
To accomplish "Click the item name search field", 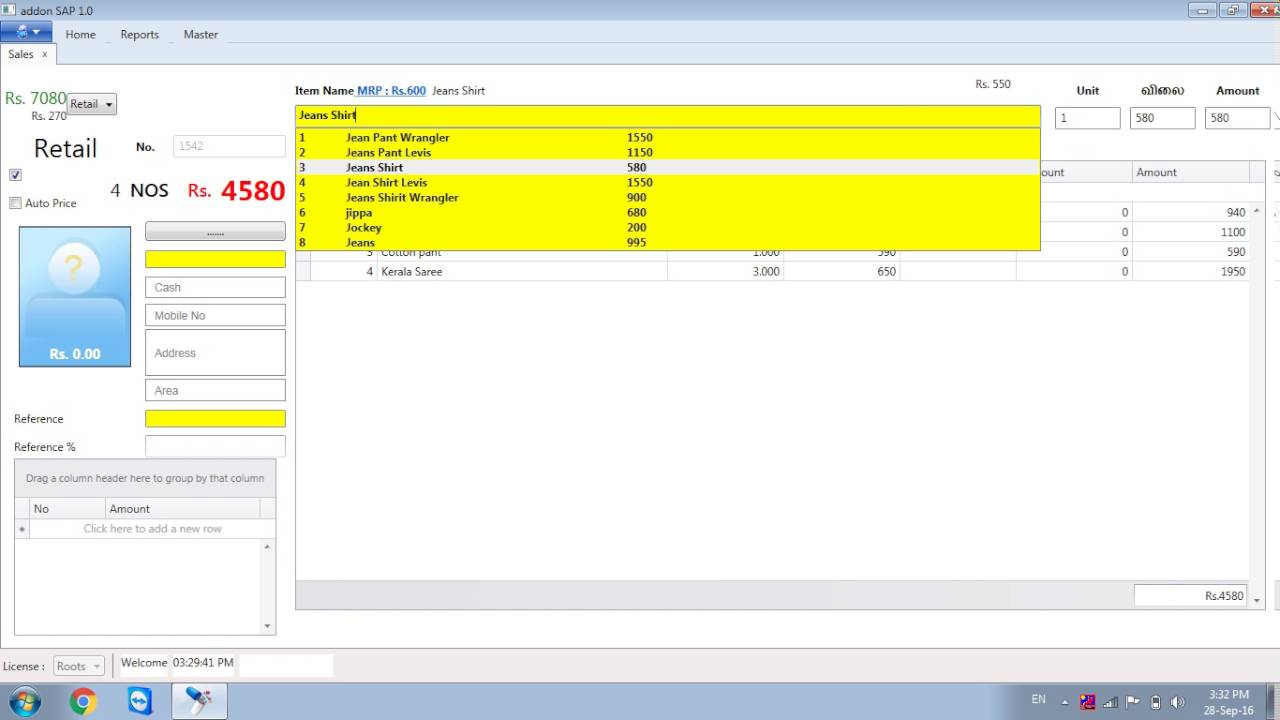I will (x=668, y=116).
